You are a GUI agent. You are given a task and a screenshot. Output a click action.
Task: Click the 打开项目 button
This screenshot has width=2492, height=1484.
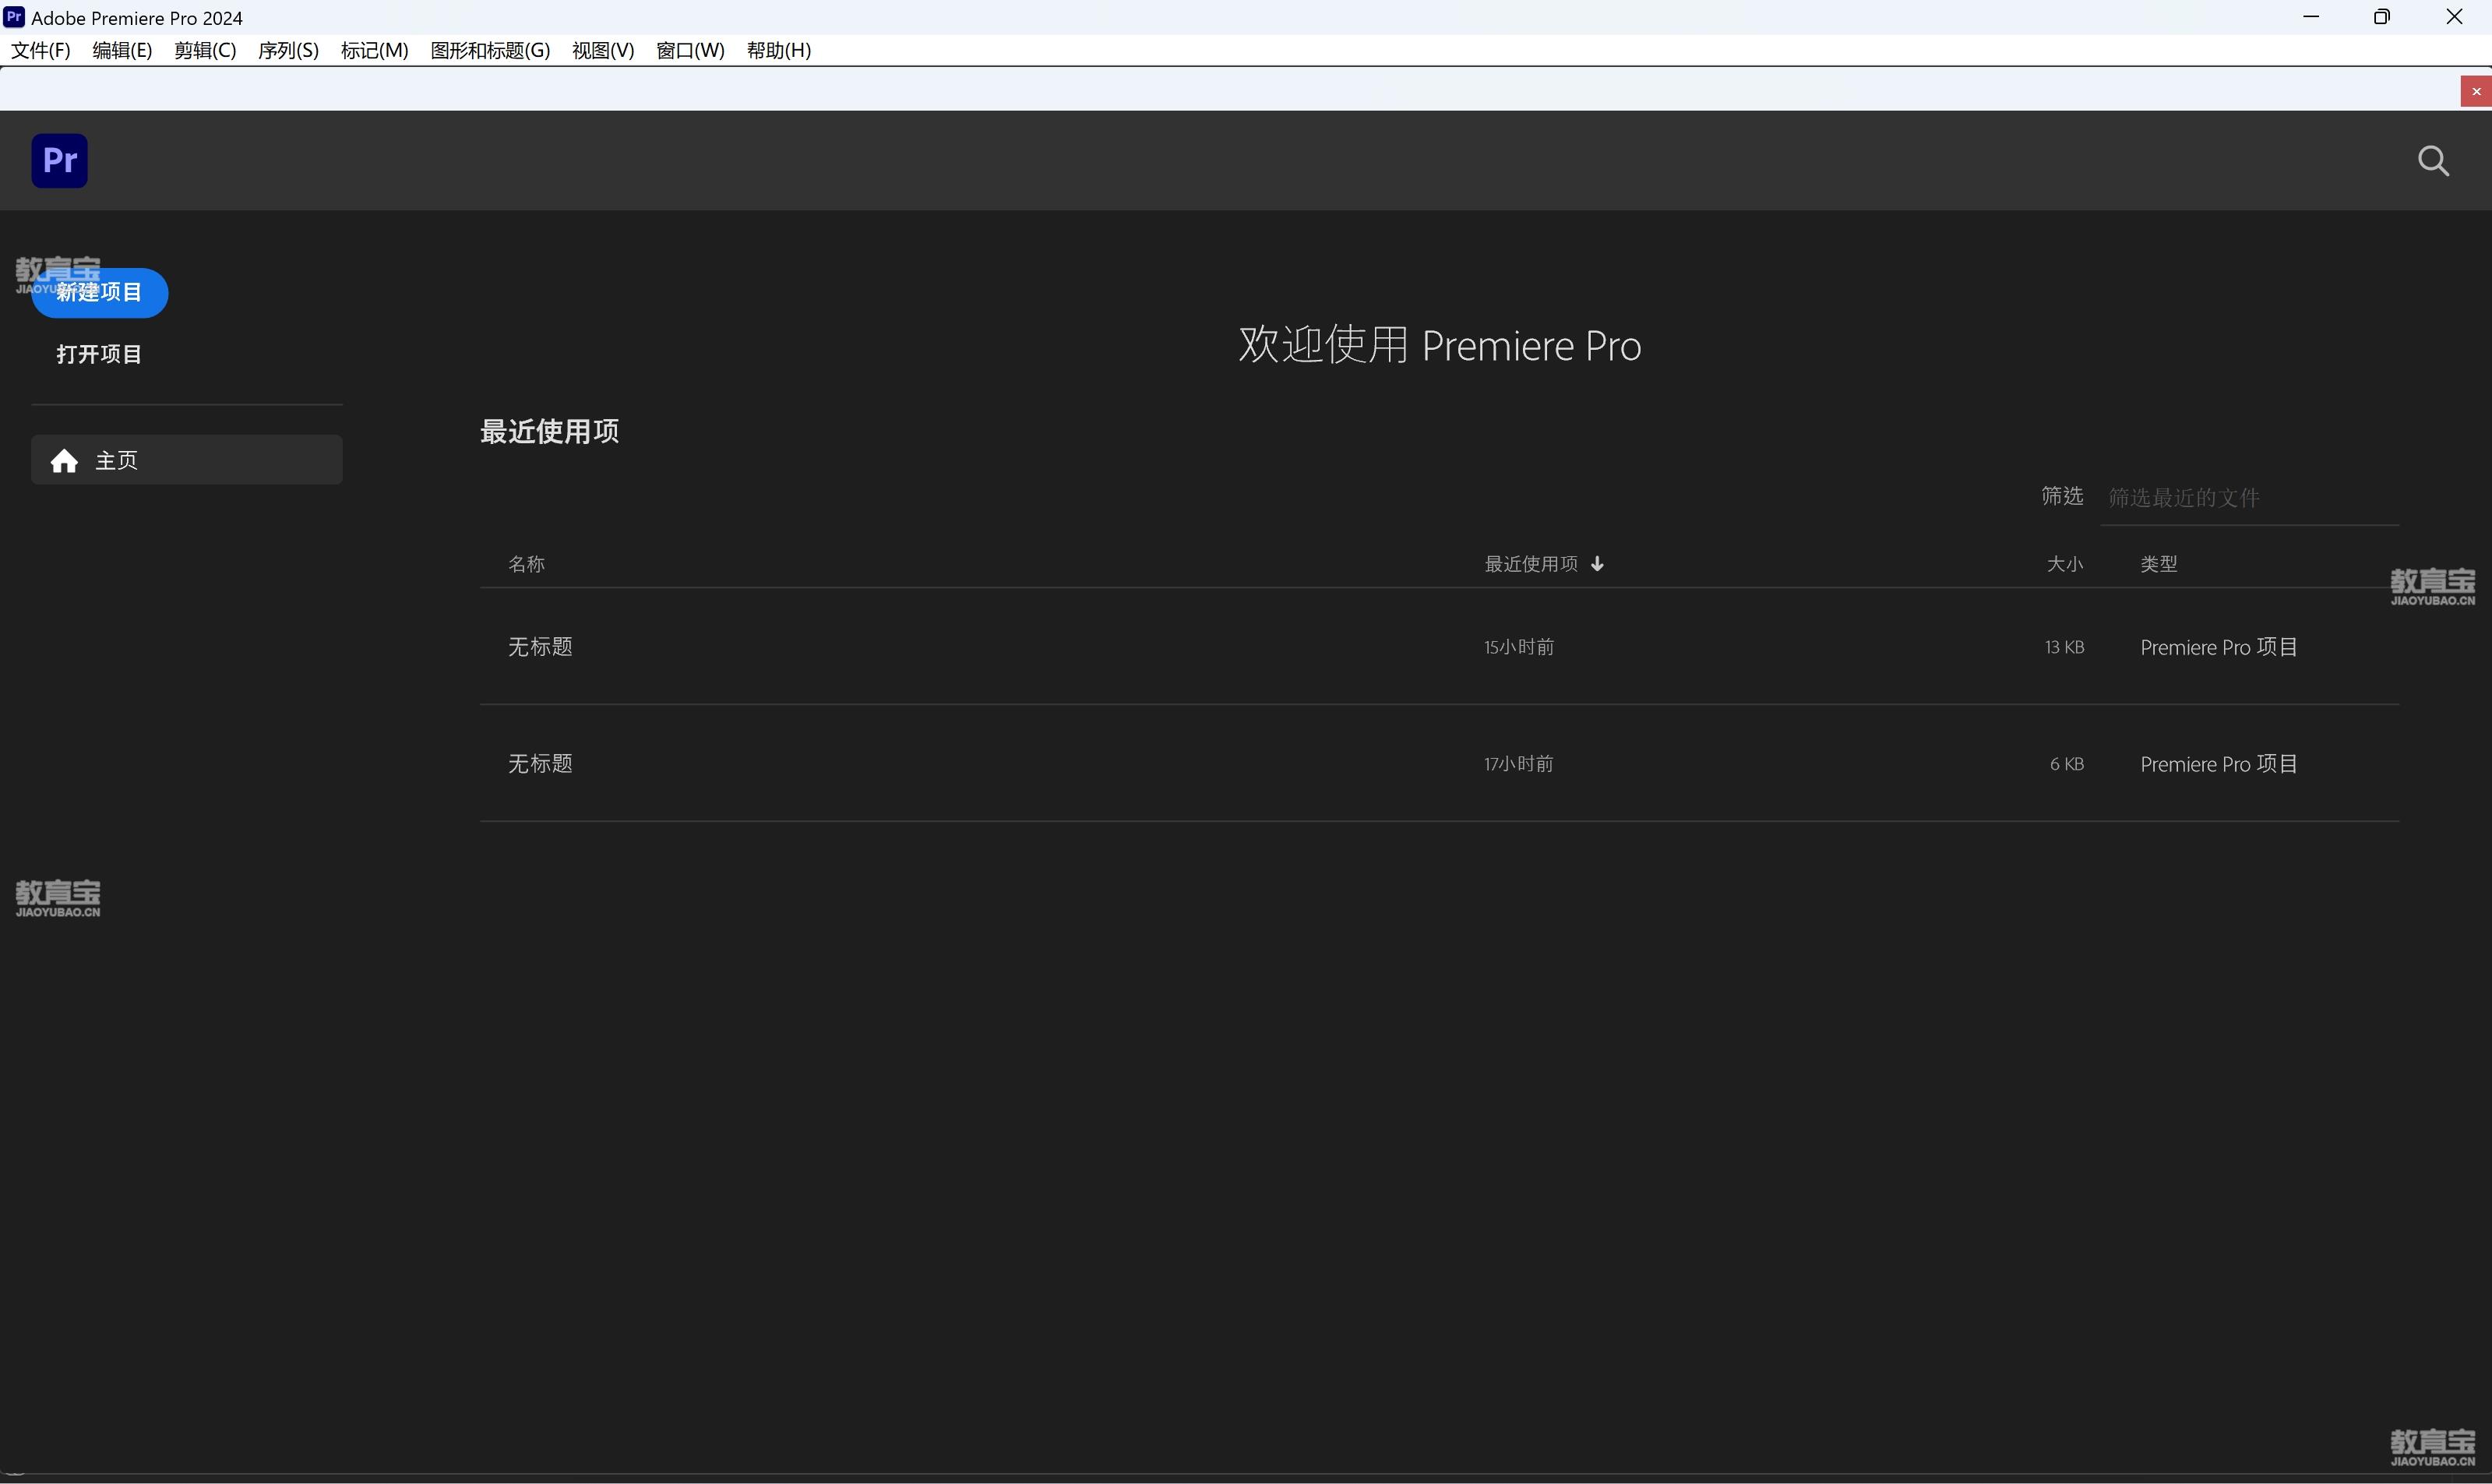click(x=99, y=354)
